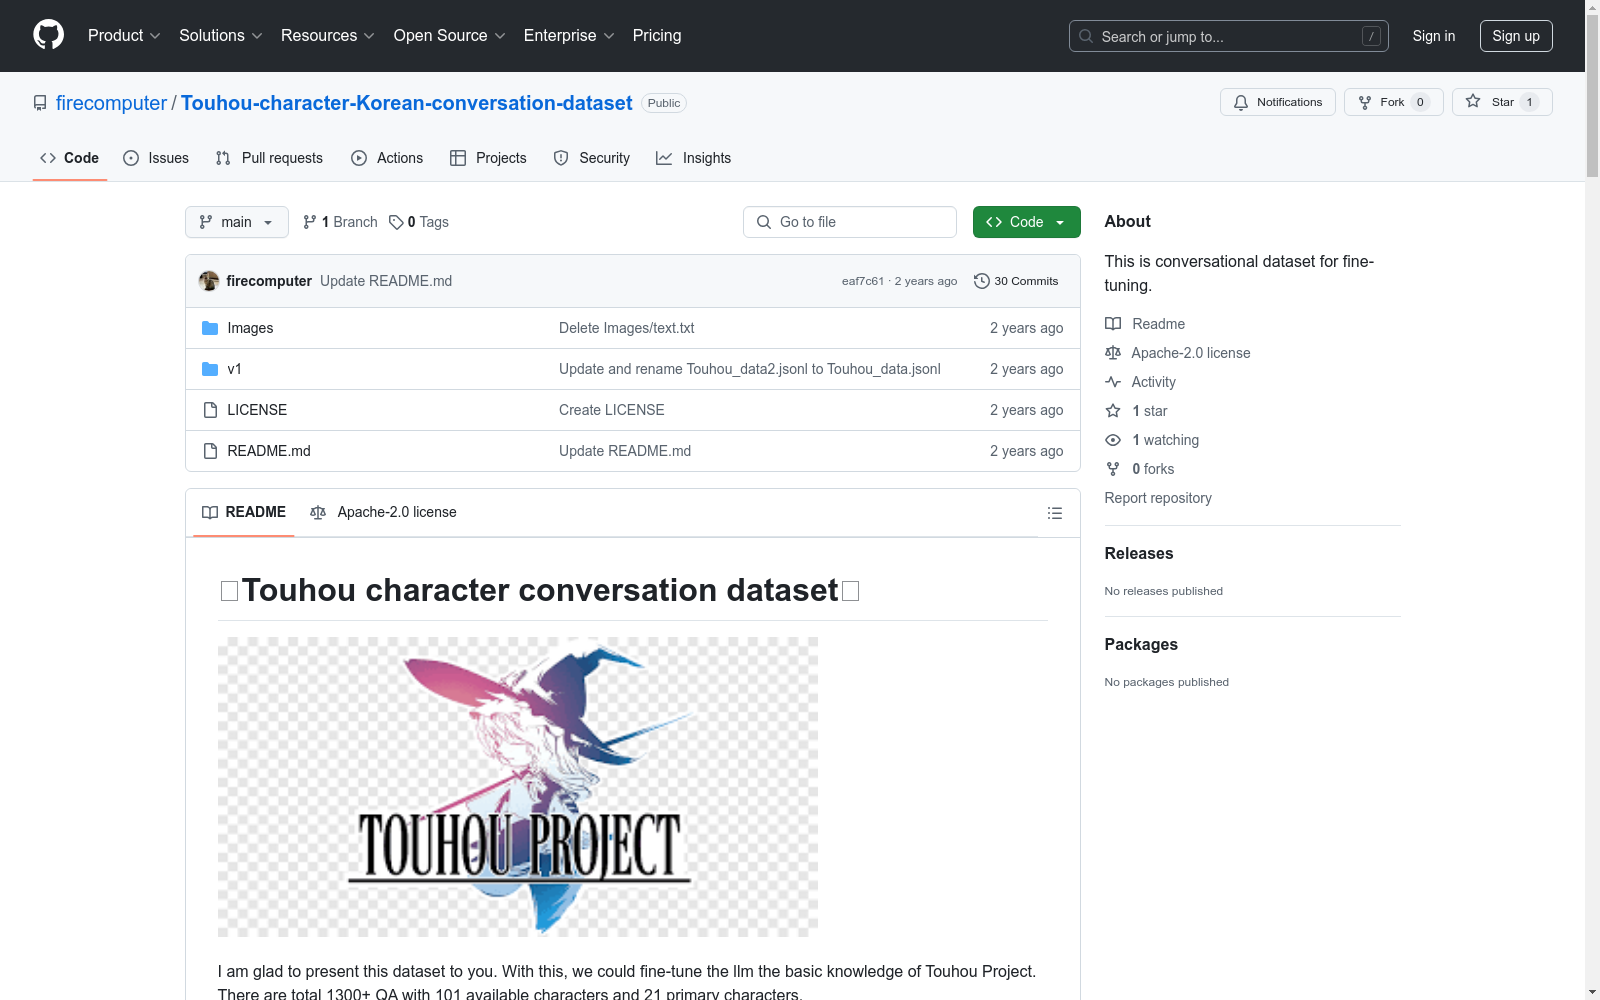Click the eye icon beside 1 watching
Screen dimensions: 1600x1000
[x=1113, y=440]
